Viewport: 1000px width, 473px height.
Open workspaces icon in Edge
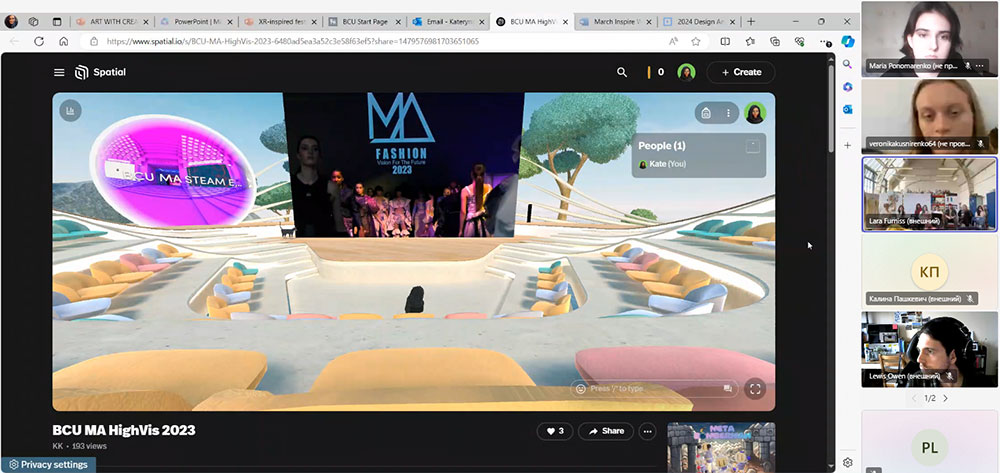(x=34, y=22)
